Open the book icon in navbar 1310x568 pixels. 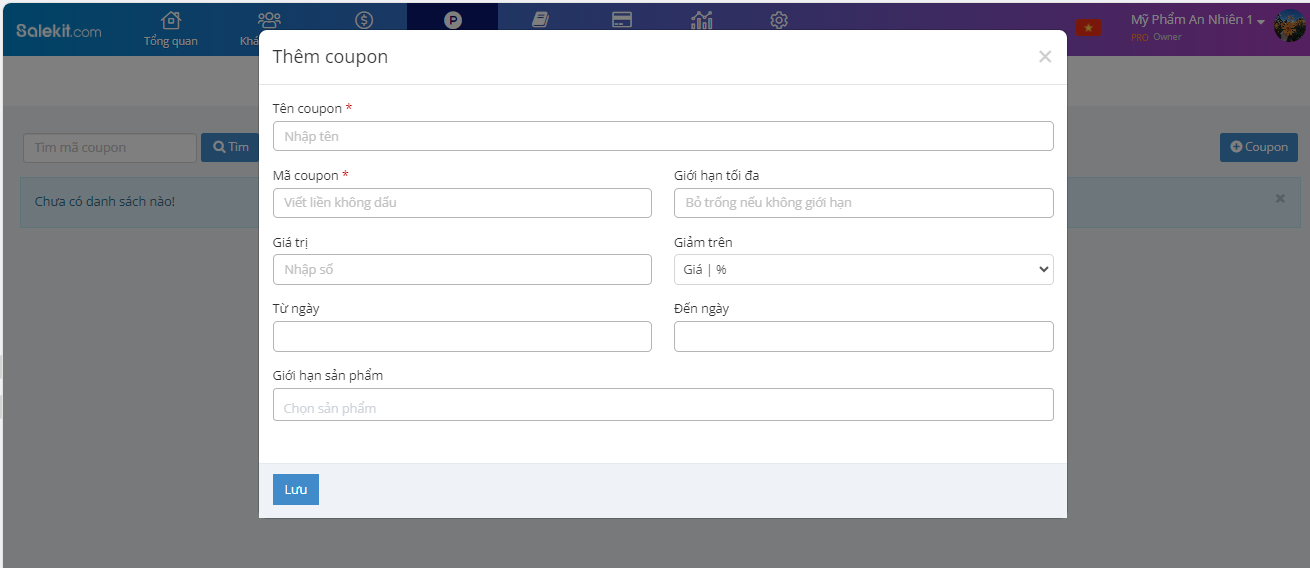pos(540,20)
